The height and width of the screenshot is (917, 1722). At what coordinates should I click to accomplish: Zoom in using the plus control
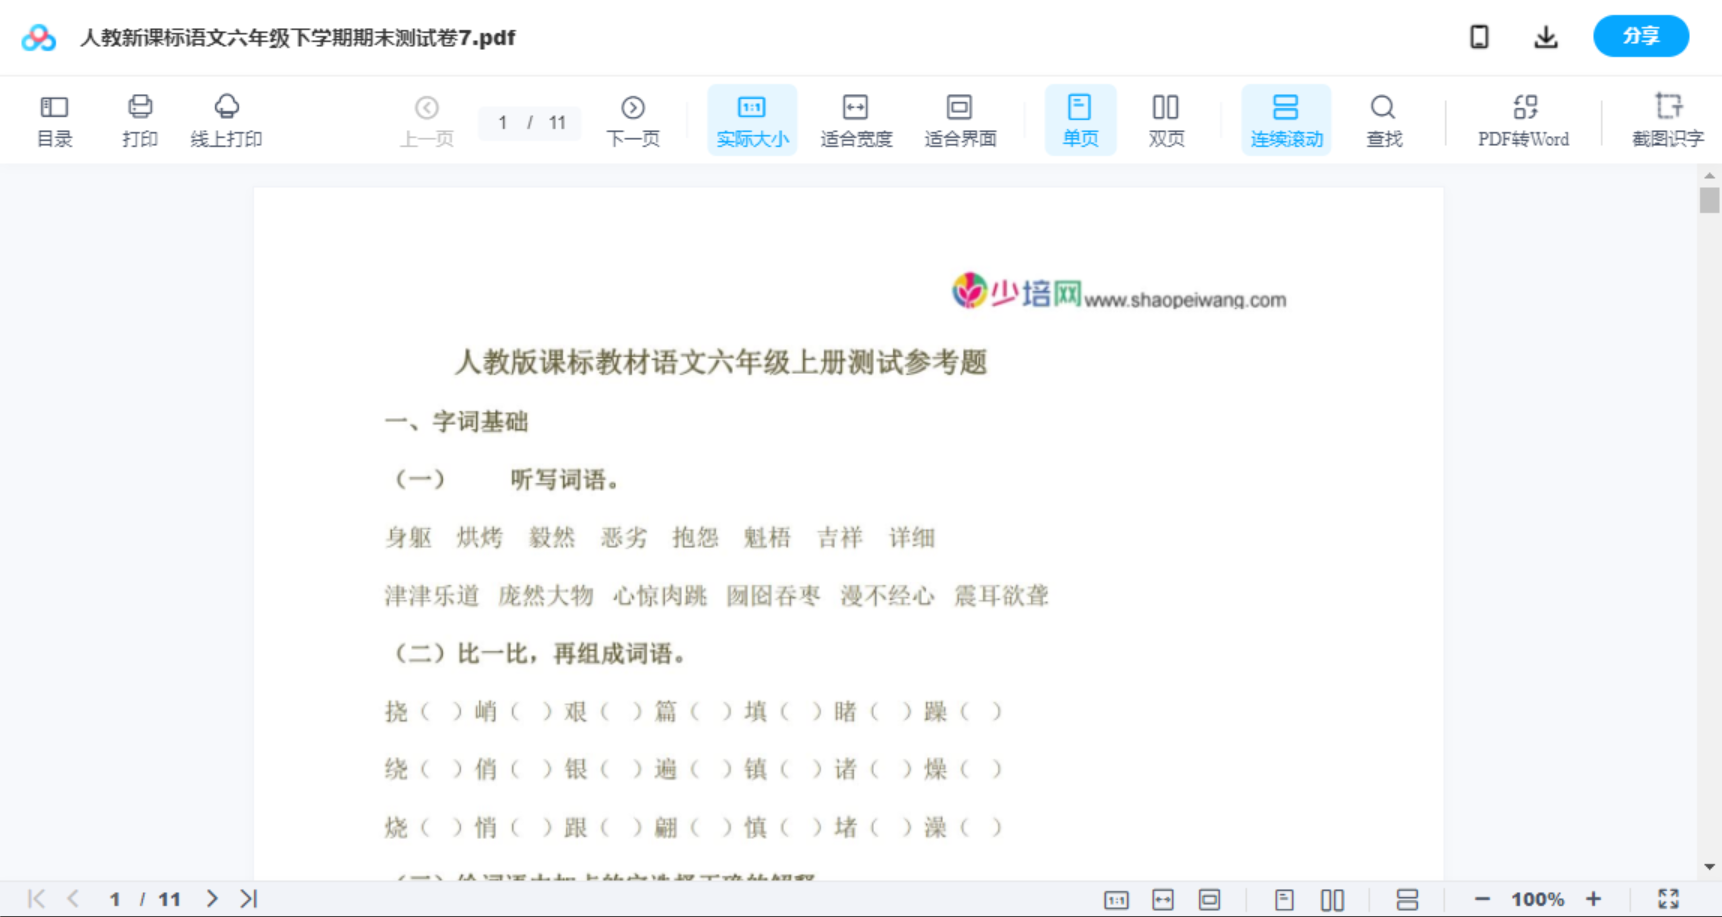[1594, 898]
